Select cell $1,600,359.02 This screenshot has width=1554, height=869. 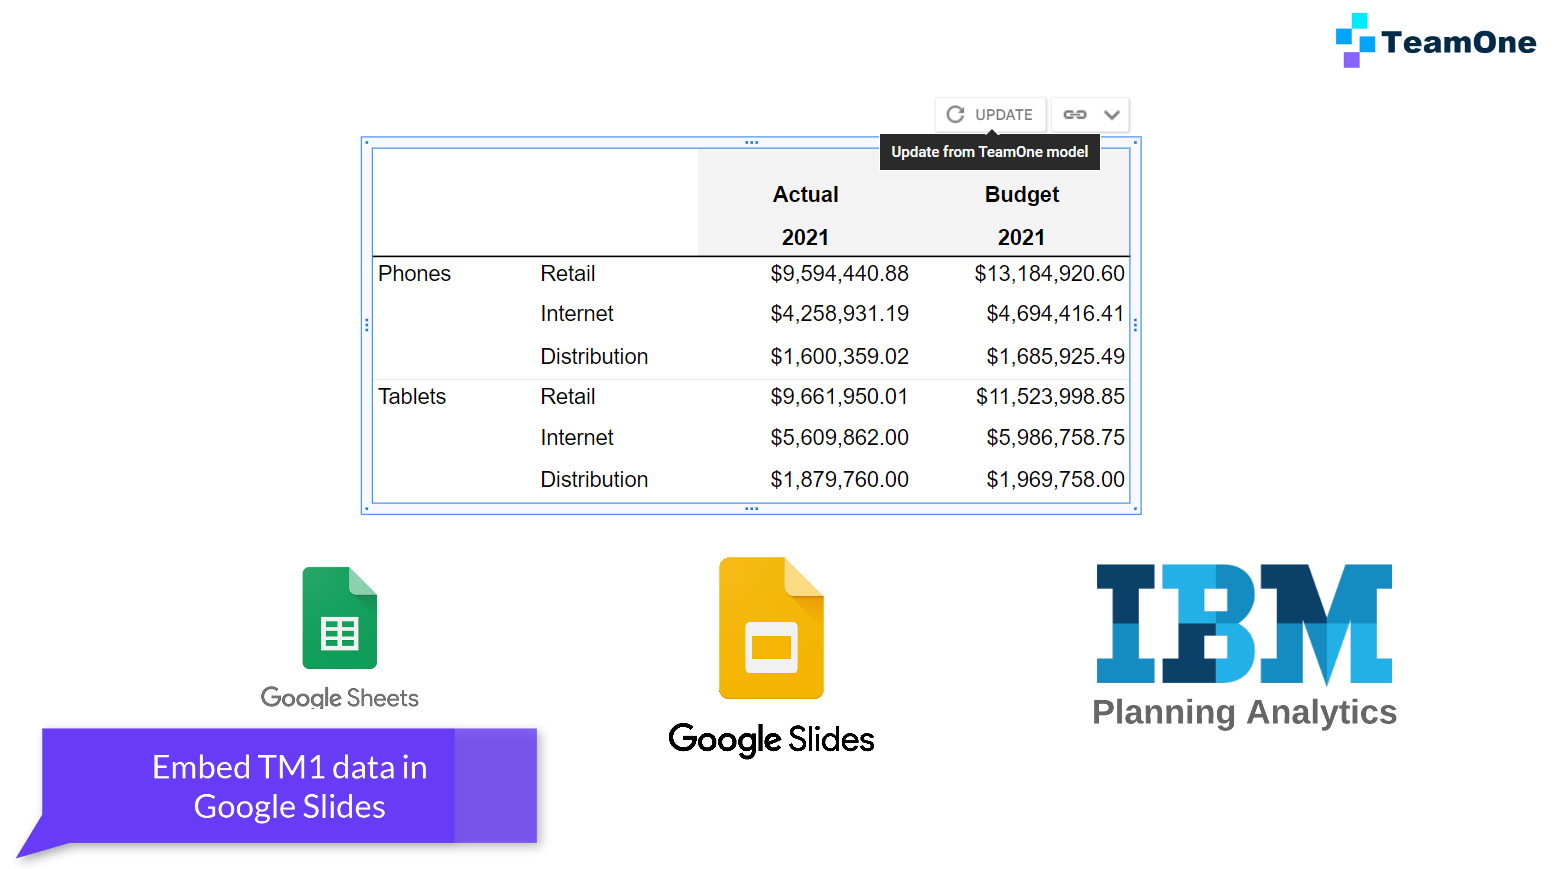(839, 356)
